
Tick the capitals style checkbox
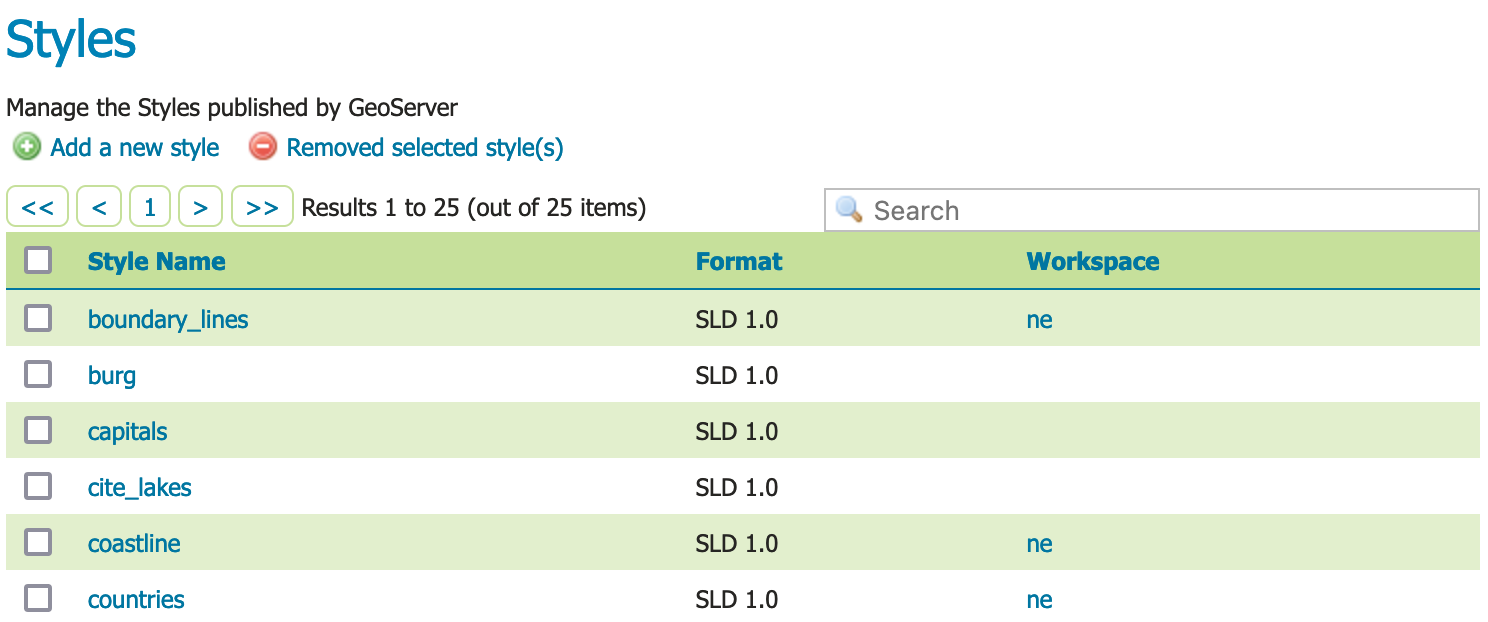38,431
